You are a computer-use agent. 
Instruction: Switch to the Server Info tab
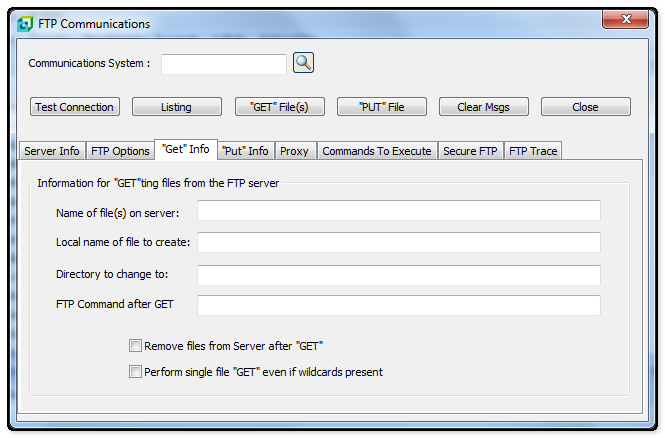52,151
